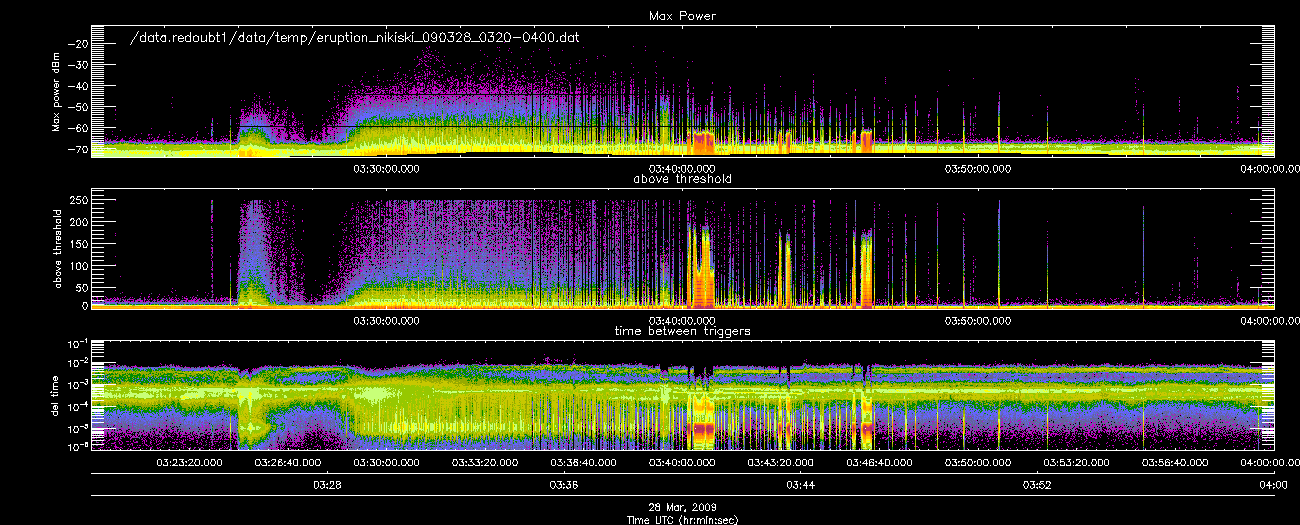Click the 10^-2 tick on del time axis
This screenshot has width=1300, height=525.
[77, 363]
